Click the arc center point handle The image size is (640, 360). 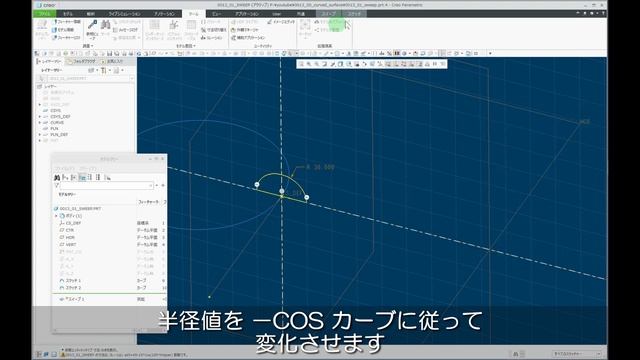coord(282,191)
